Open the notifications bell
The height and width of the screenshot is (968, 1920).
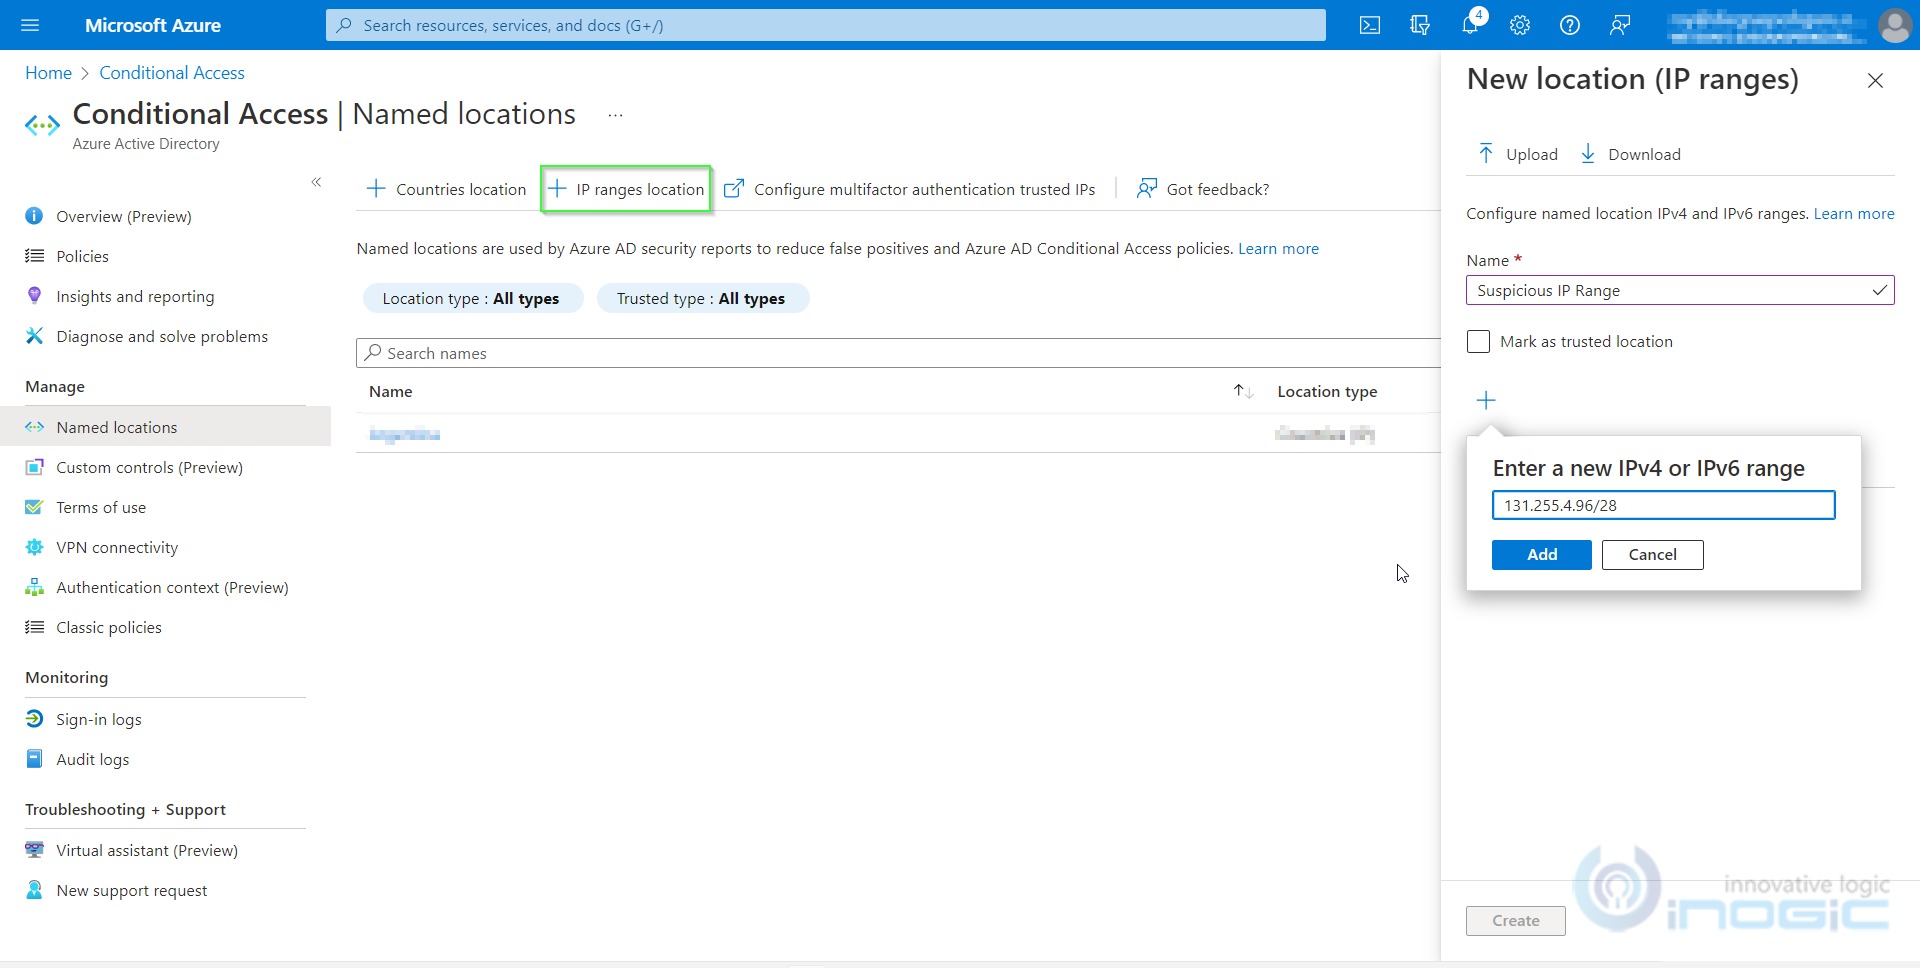(x=1470, y=25)
